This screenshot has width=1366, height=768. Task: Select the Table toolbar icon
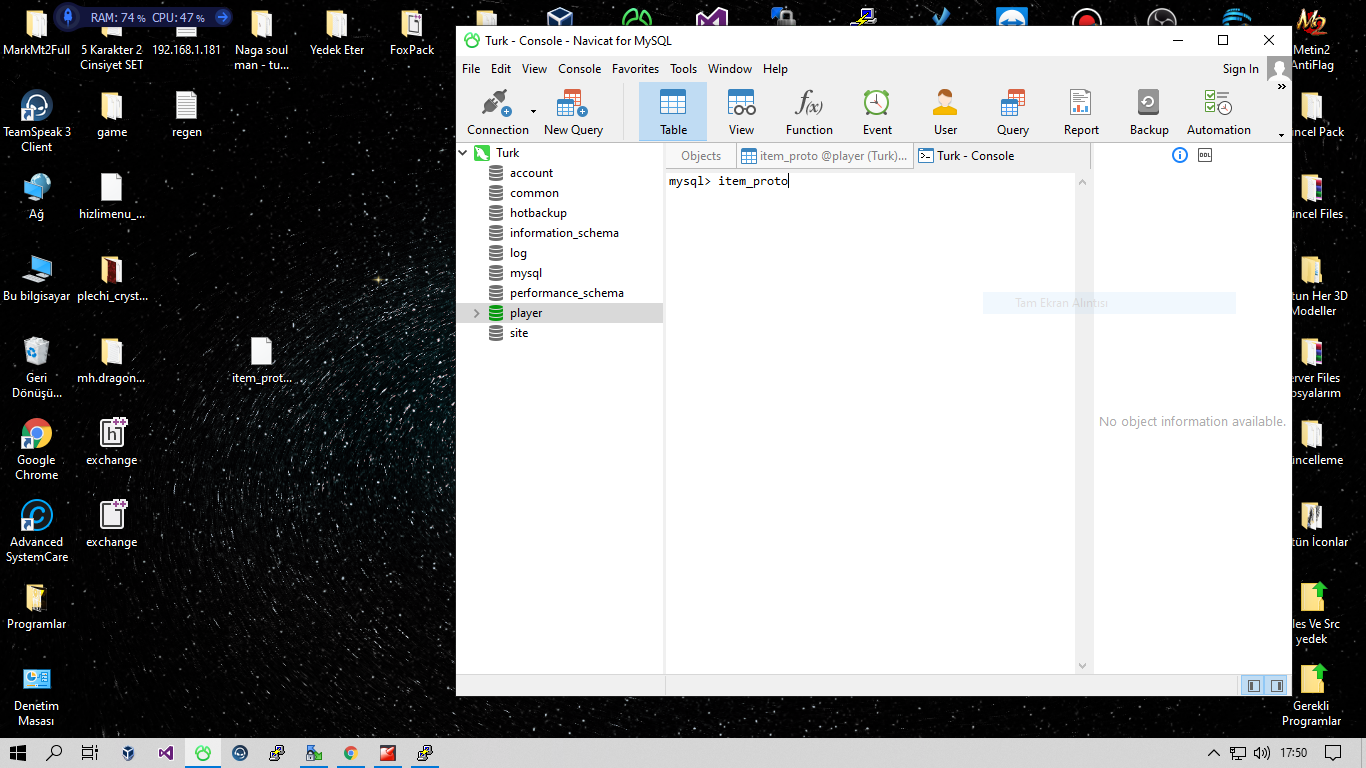tap(673, 111)
